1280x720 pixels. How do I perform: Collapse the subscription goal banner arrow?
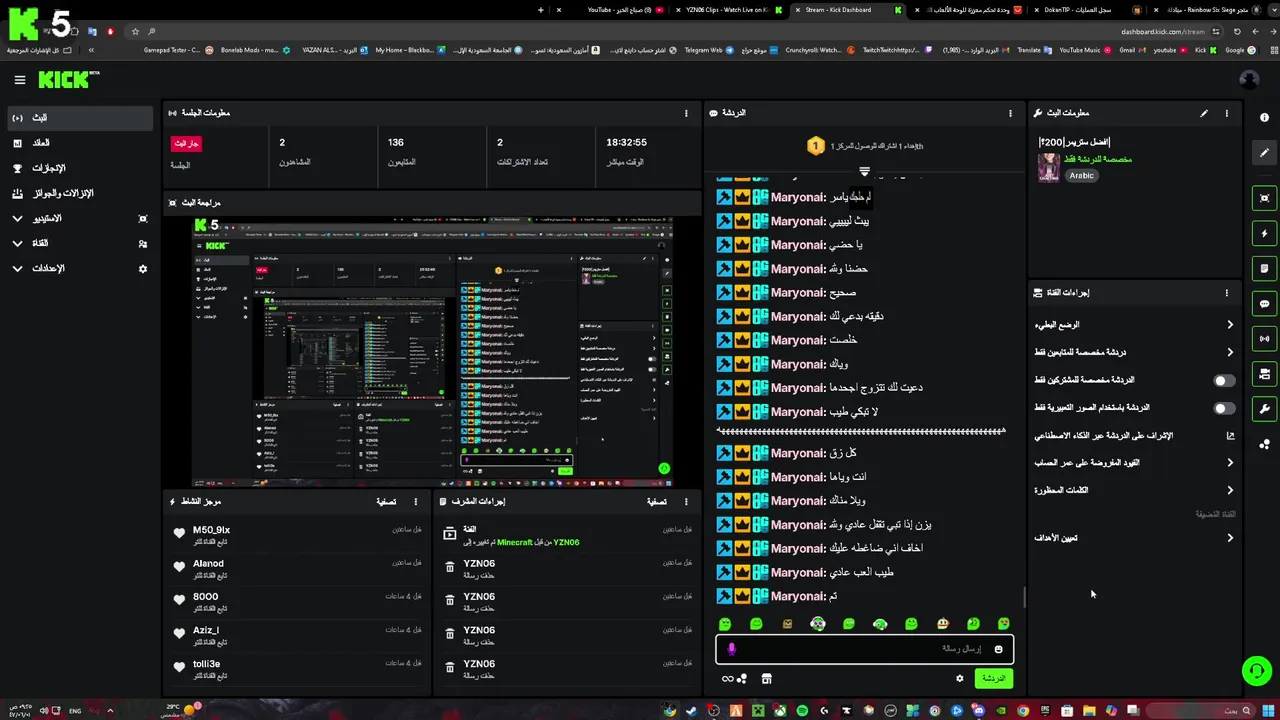tap(864, 171)
